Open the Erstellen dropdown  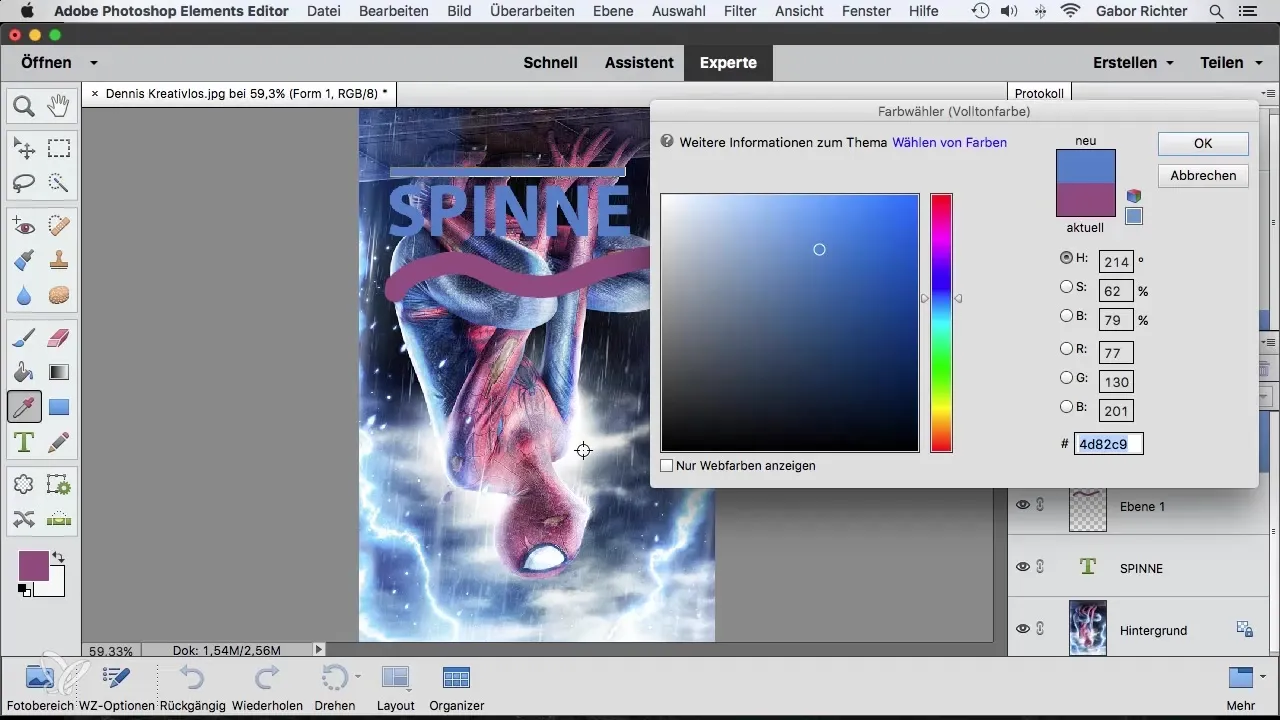pyautogui.click(x=1133, y=62)
